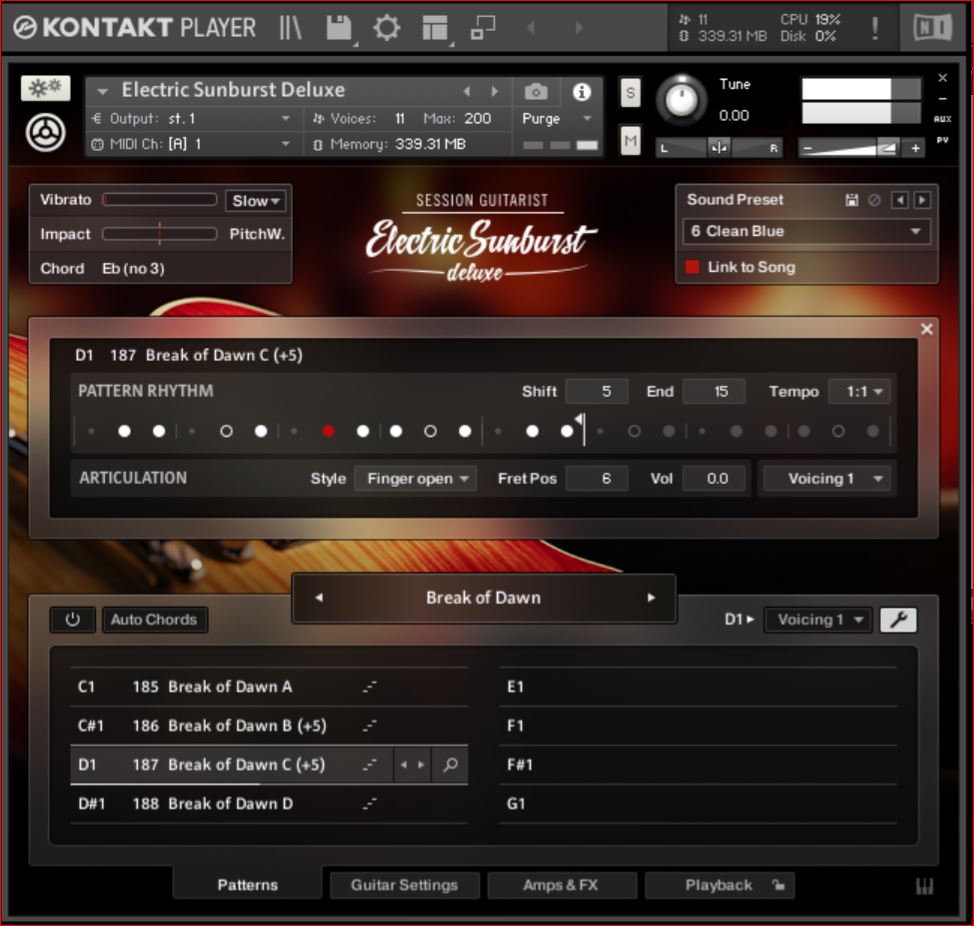Click the save floppy disk icon
The image size is (974, 926).
338,28
